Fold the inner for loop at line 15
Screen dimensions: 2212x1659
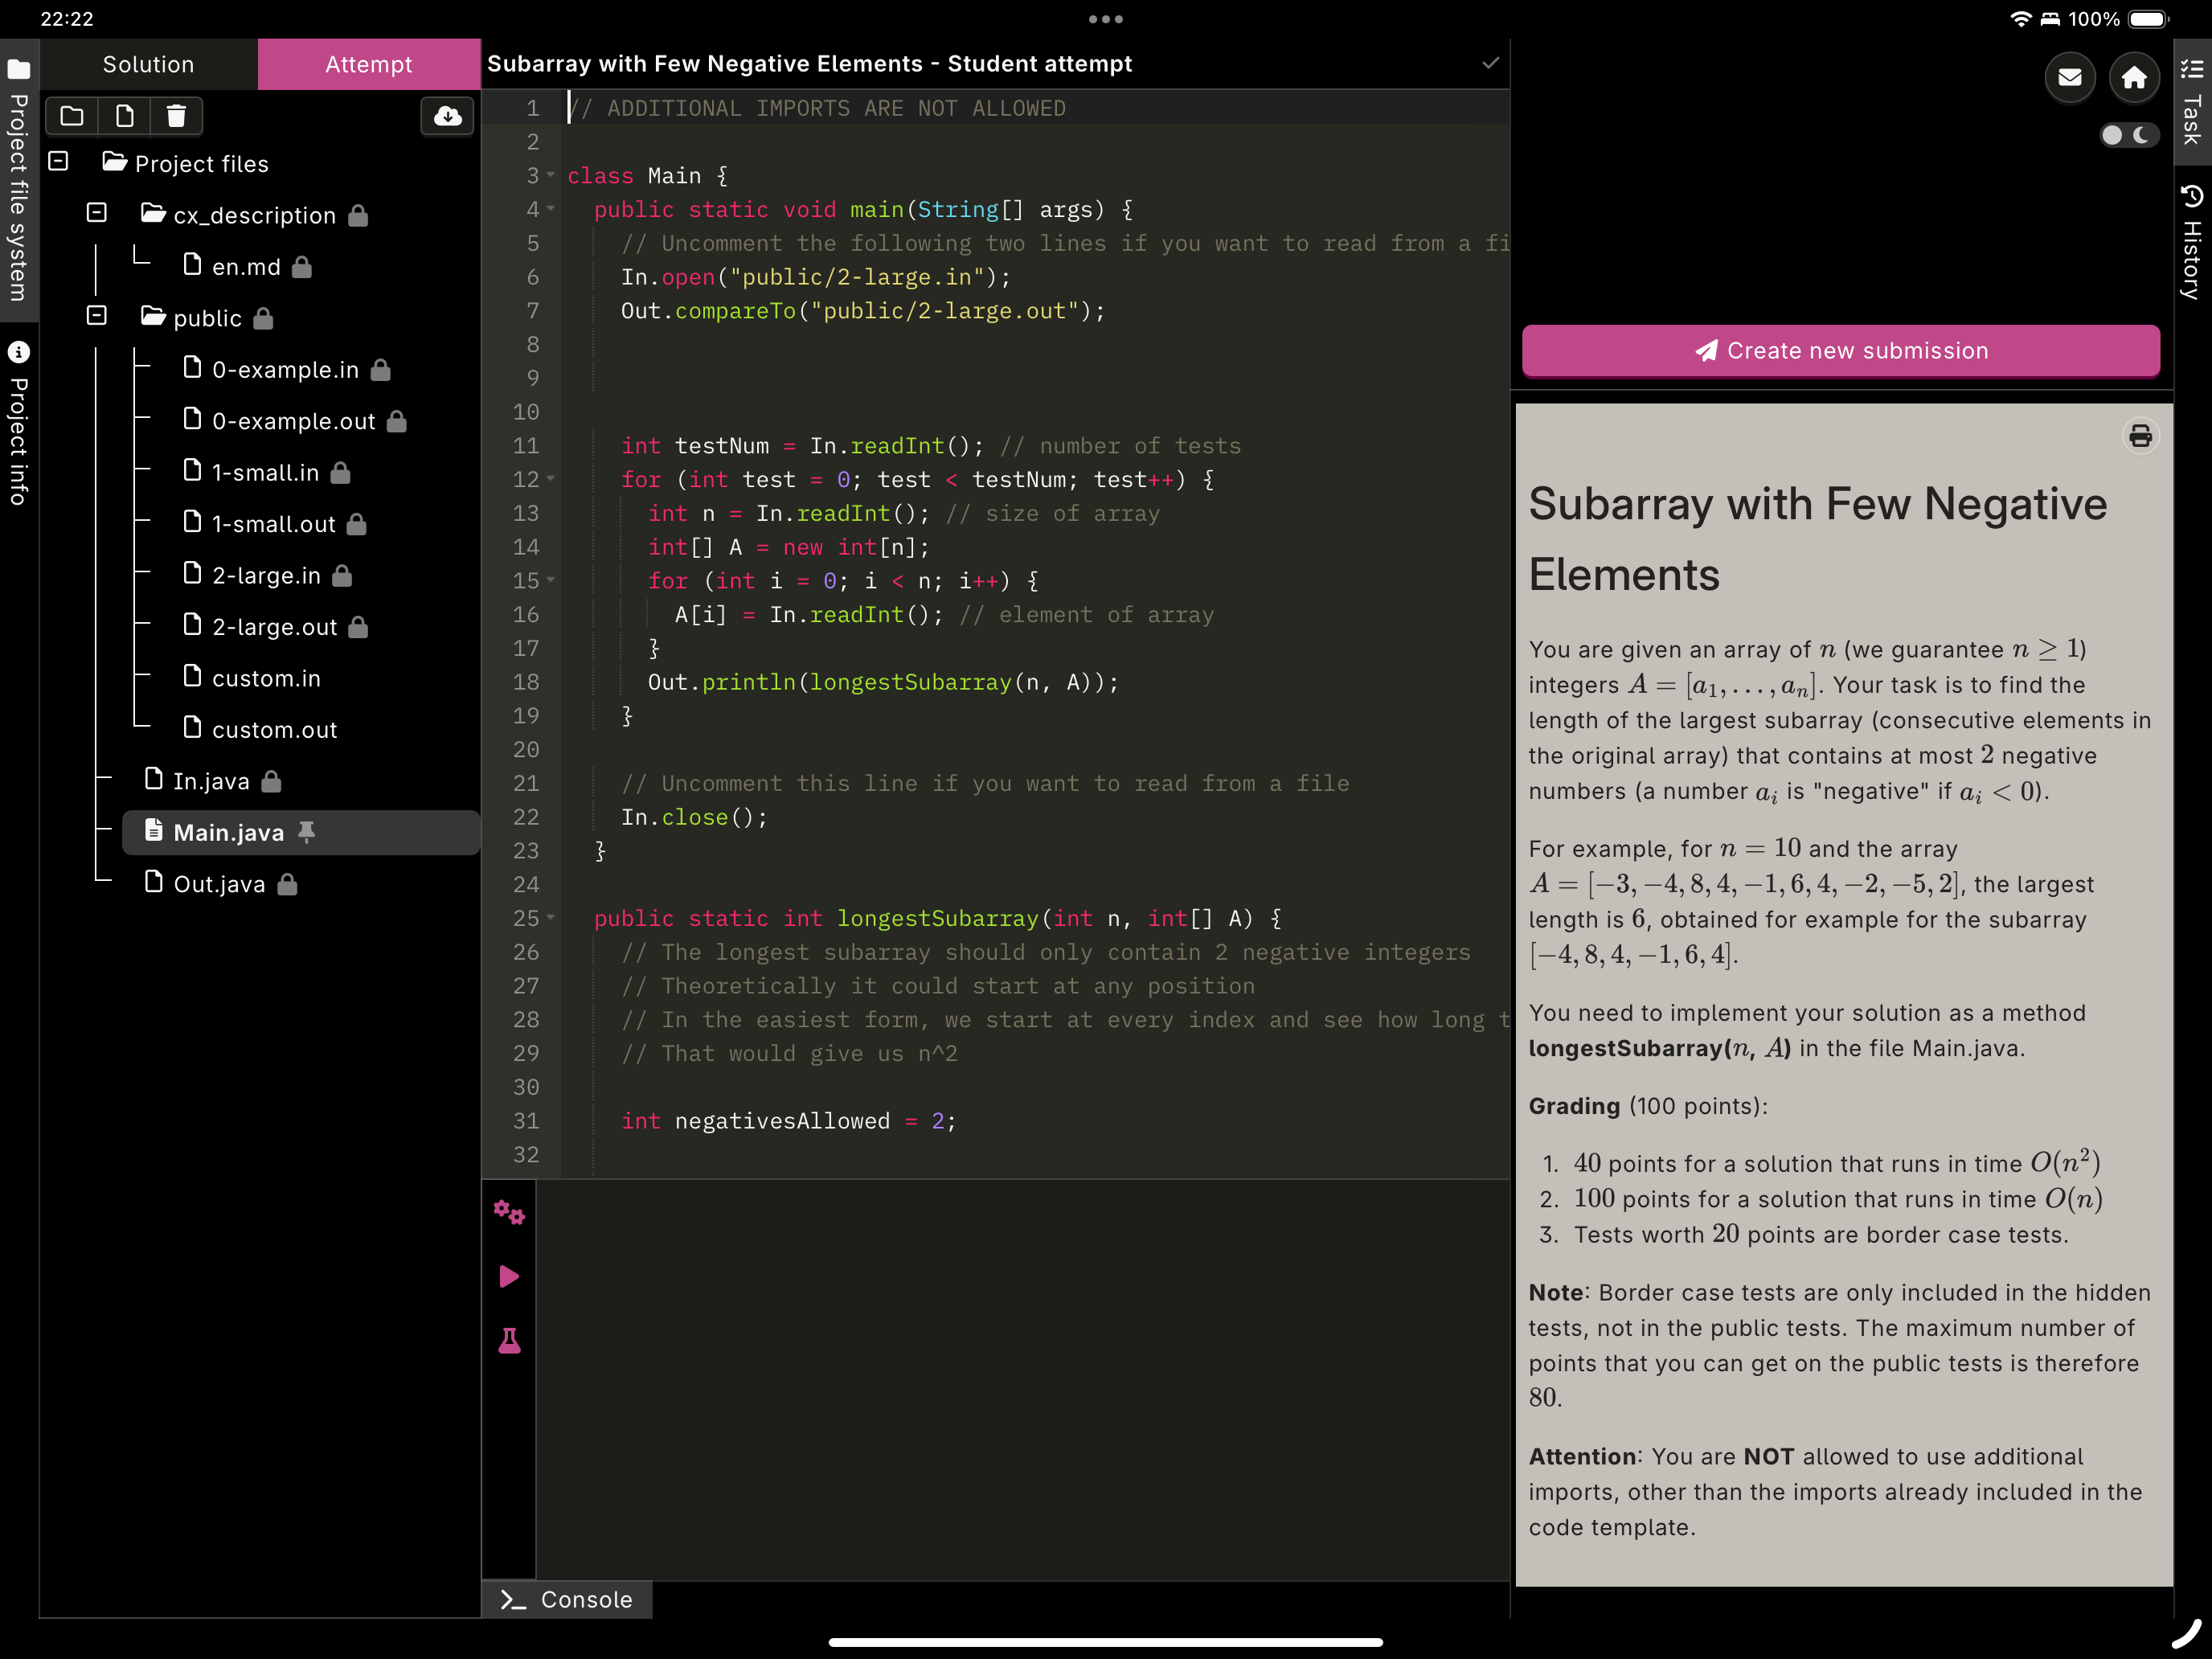point(550,580)
